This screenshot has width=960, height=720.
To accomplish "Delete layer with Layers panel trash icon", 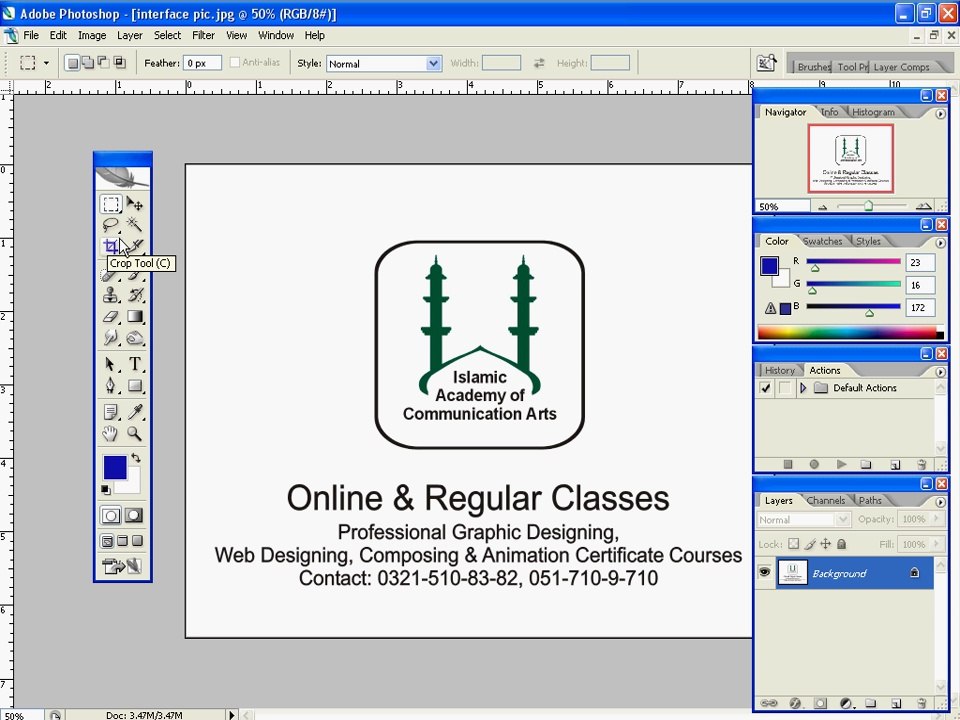I will (x=921, y=703).
